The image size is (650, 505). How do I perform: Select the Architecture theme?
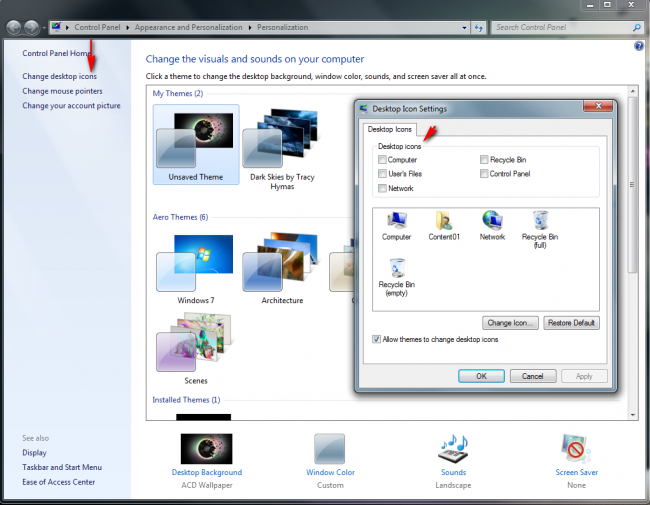[282, 268]
